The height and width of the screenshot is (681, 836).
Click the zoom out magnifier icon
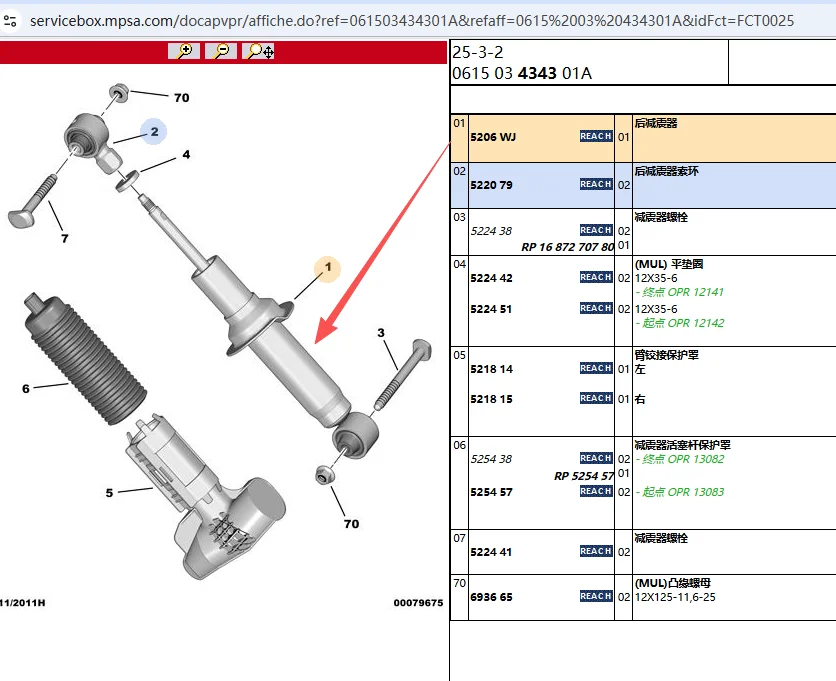click(x=221, y=51)
